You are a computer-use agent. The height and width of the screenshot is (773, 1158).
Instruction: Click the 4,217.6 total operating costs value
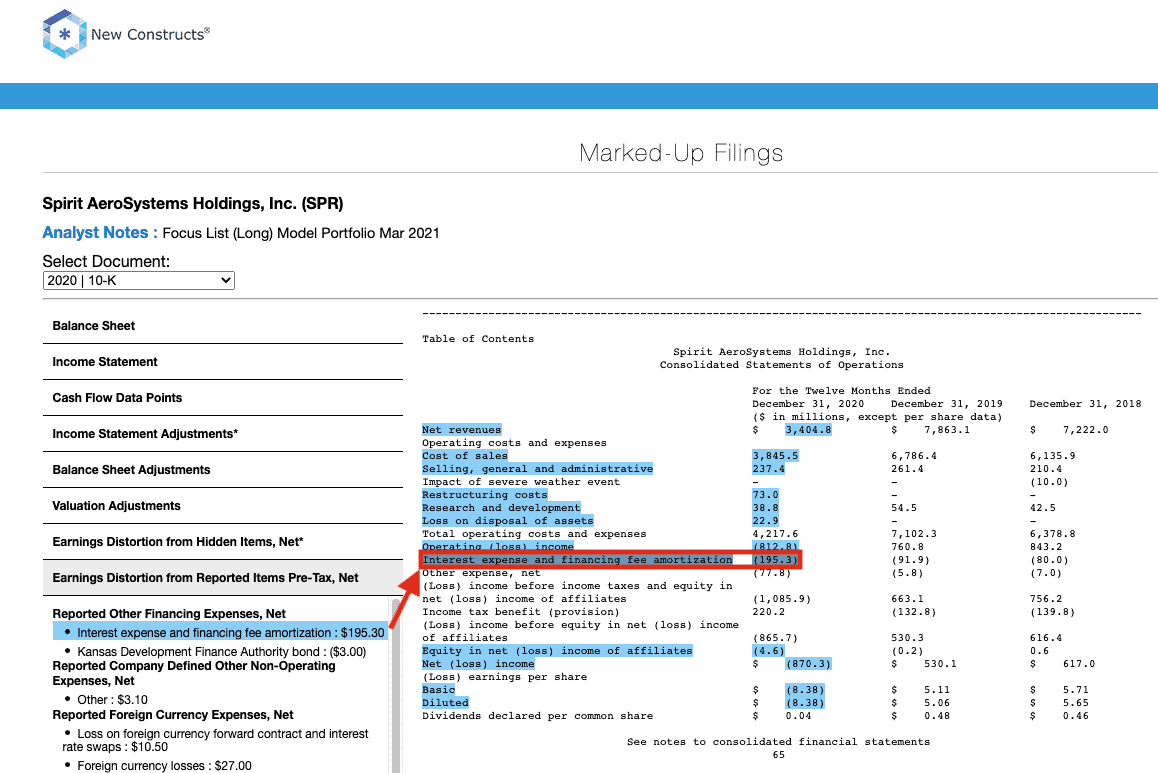coord(775,534)
